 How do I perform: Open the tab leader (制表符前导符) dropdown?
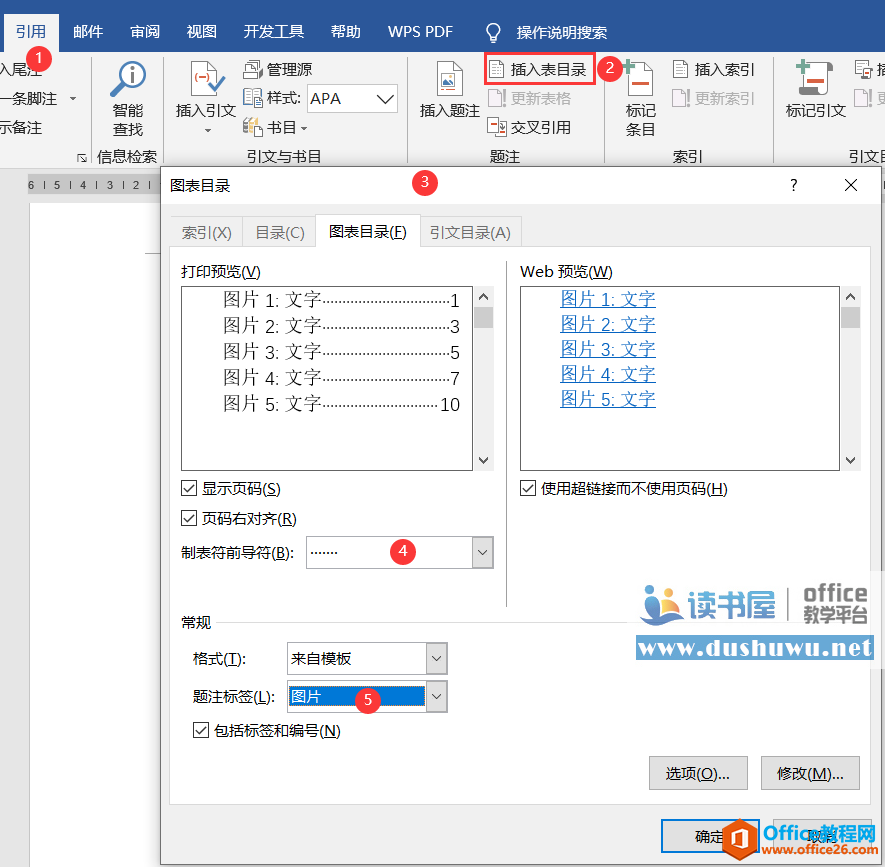tap(483, 553)
